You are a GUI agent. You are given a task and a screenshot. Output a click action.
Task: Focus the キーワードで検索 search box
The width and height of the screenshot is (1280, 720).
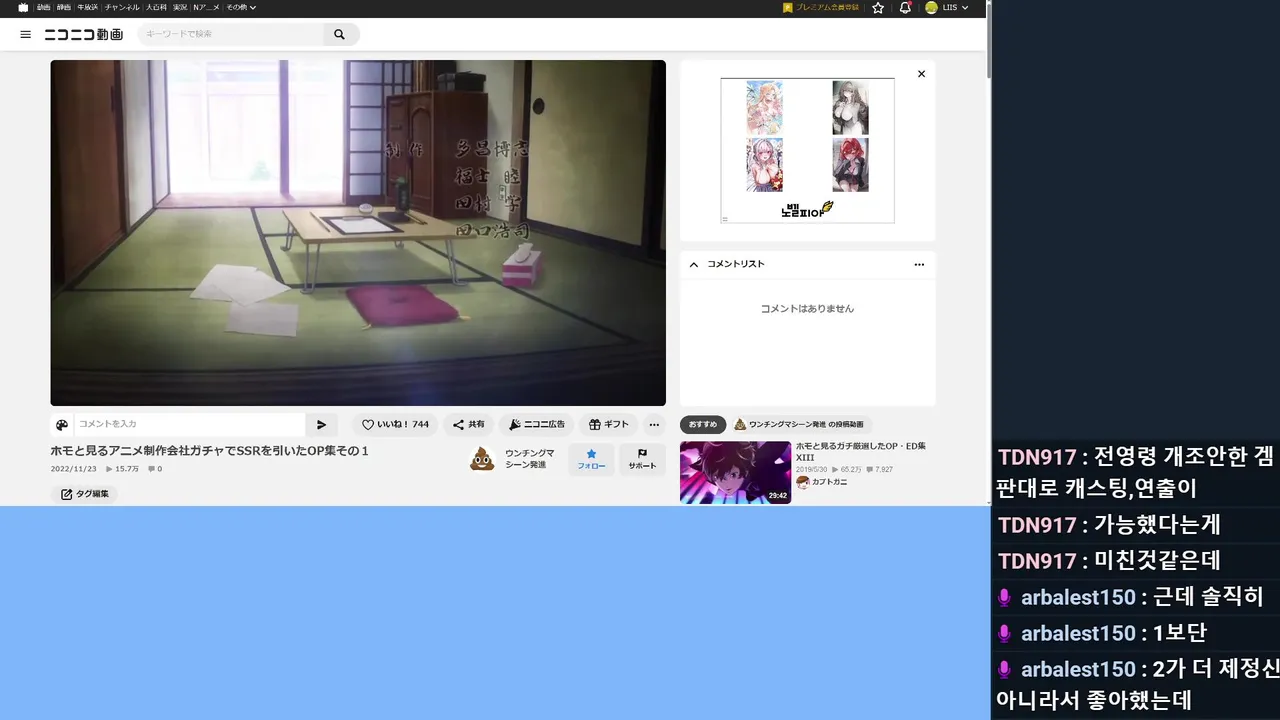(x=232, y=34)
